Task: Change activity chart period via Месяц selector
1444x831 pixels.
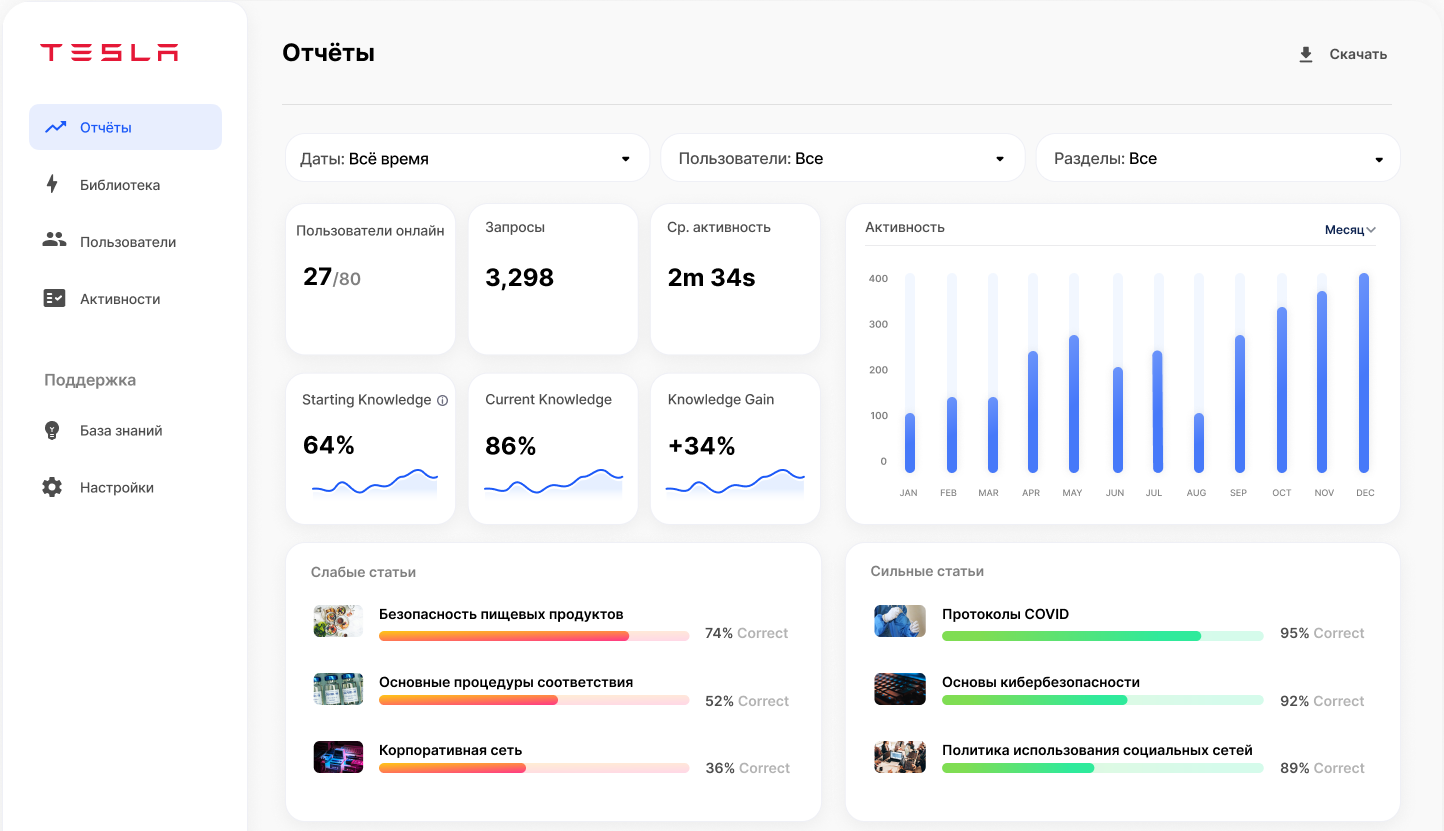Action: [1350, 230]
